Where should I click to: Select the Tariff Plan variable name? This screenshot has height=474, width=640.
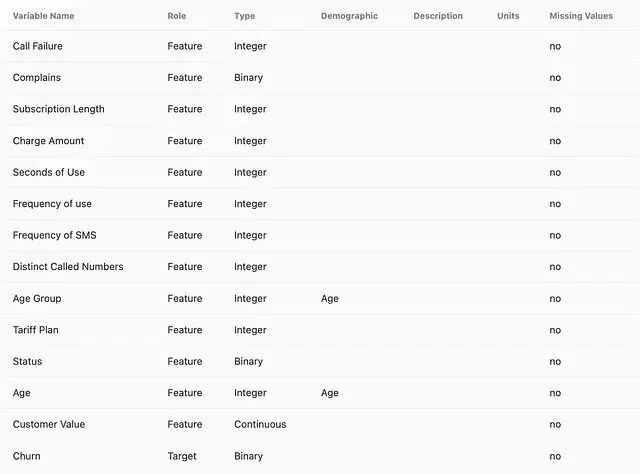coord(36,330)
